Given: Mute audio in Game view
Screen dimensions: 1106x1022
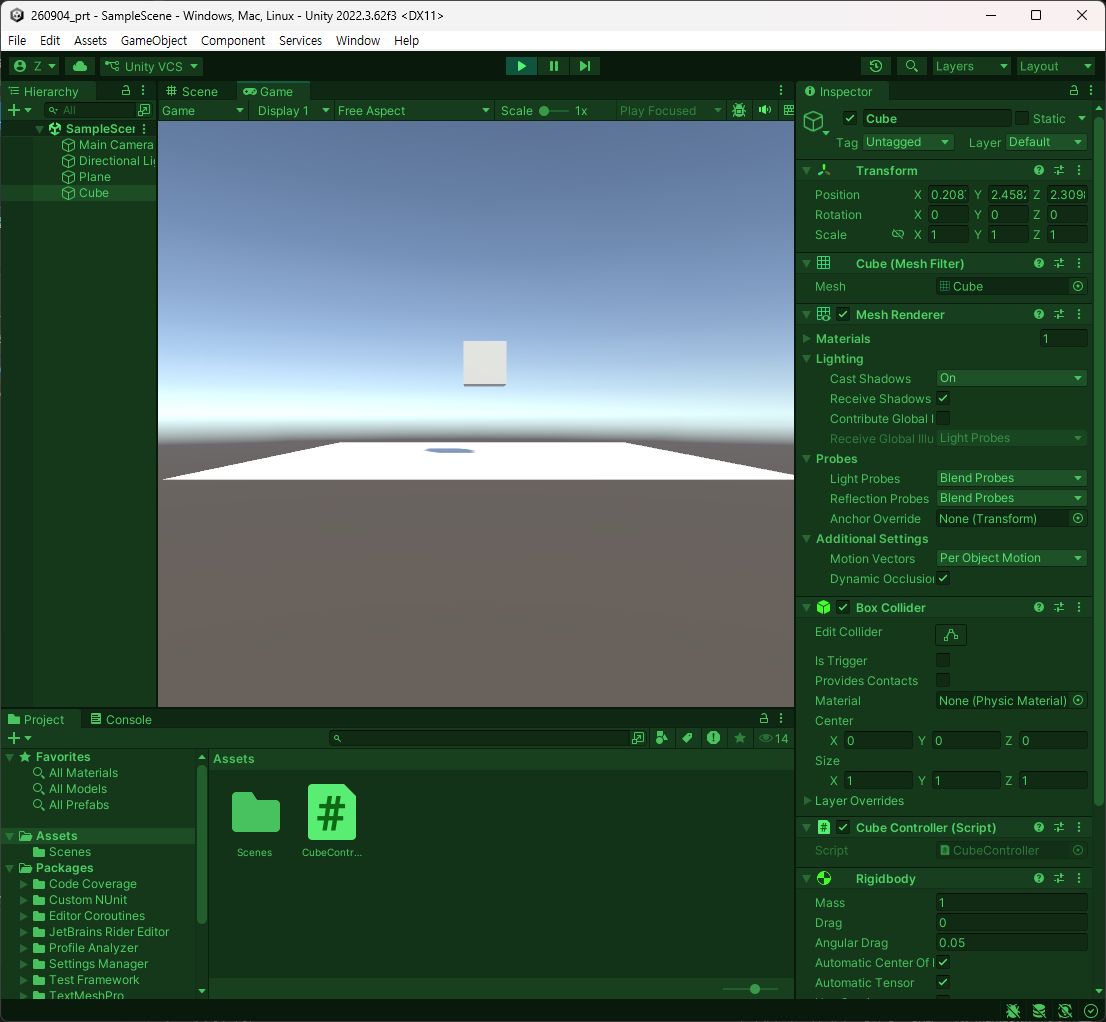Looking at the screenshot, I should 765,111.
